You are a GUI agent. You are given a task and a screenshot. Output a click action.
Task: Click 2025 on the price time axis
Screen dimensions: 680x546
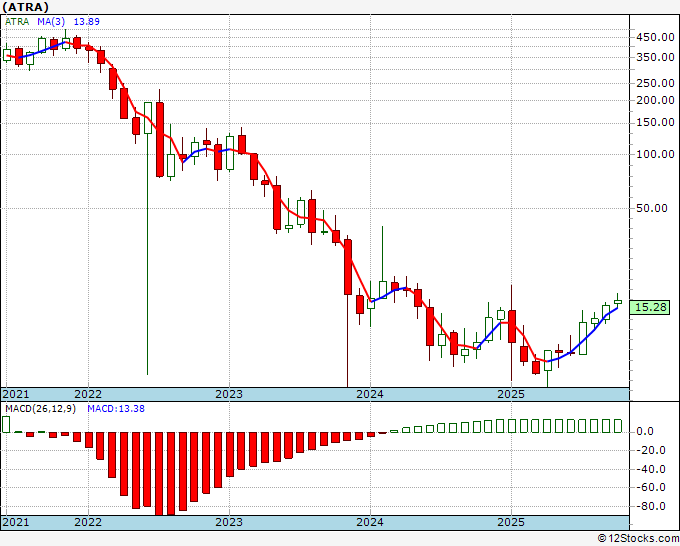point(511,394)
